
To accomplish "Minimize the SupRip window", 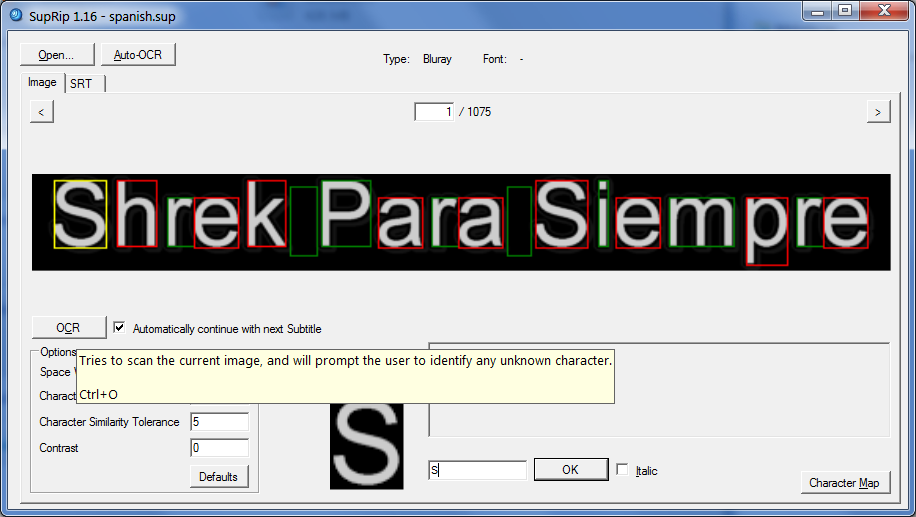I will tap(818, 11).
